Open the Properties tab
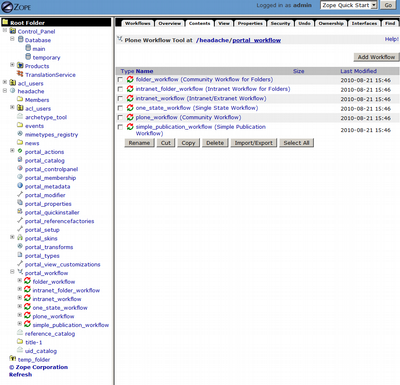 pos(250,23)
